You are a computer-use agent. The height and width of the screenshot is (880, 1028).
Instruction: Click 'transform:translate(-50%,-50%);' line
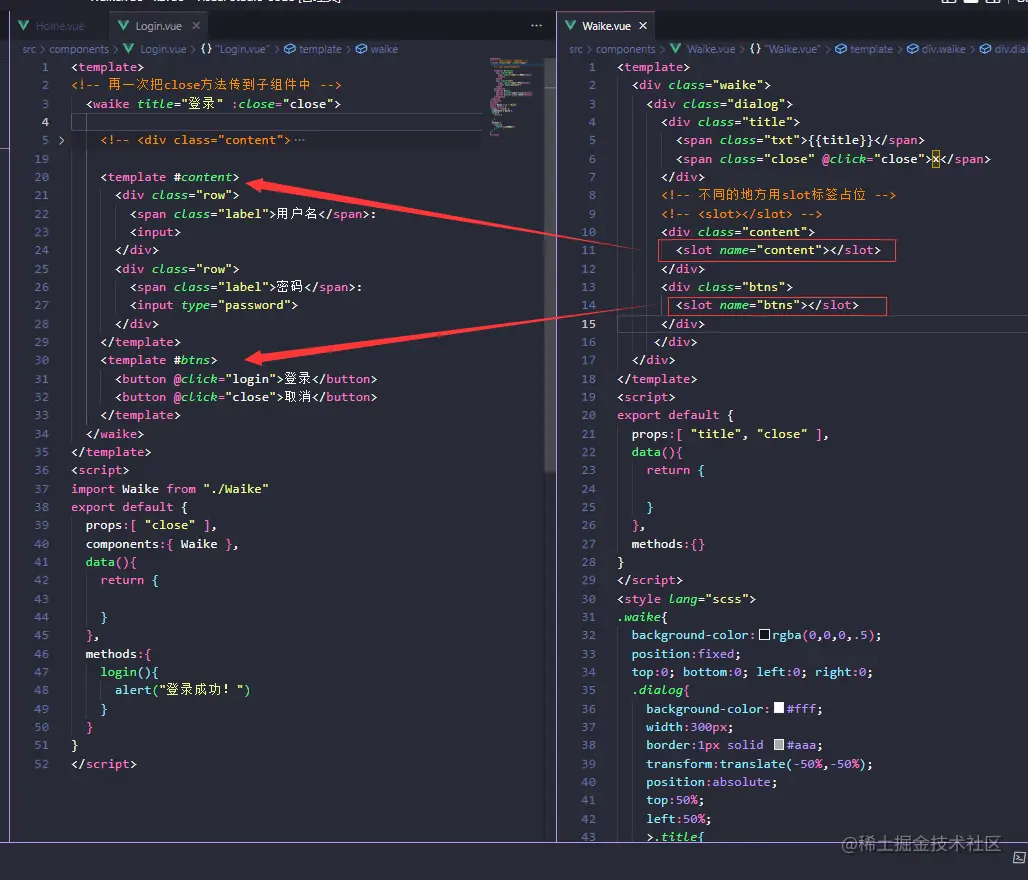[x=759, y=764]
